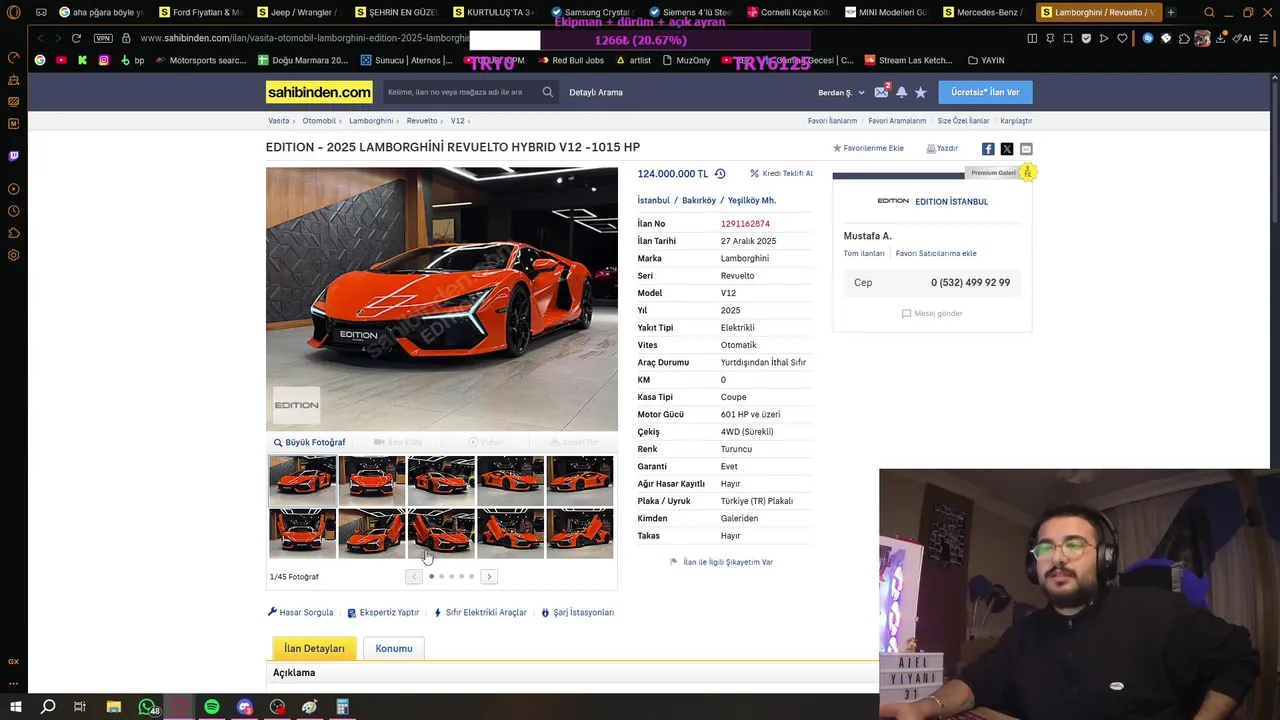Viewport: 1280px width, 720px height.
Task: Click the EDITION İSTANBUL store name
Action: click(951, 201)
